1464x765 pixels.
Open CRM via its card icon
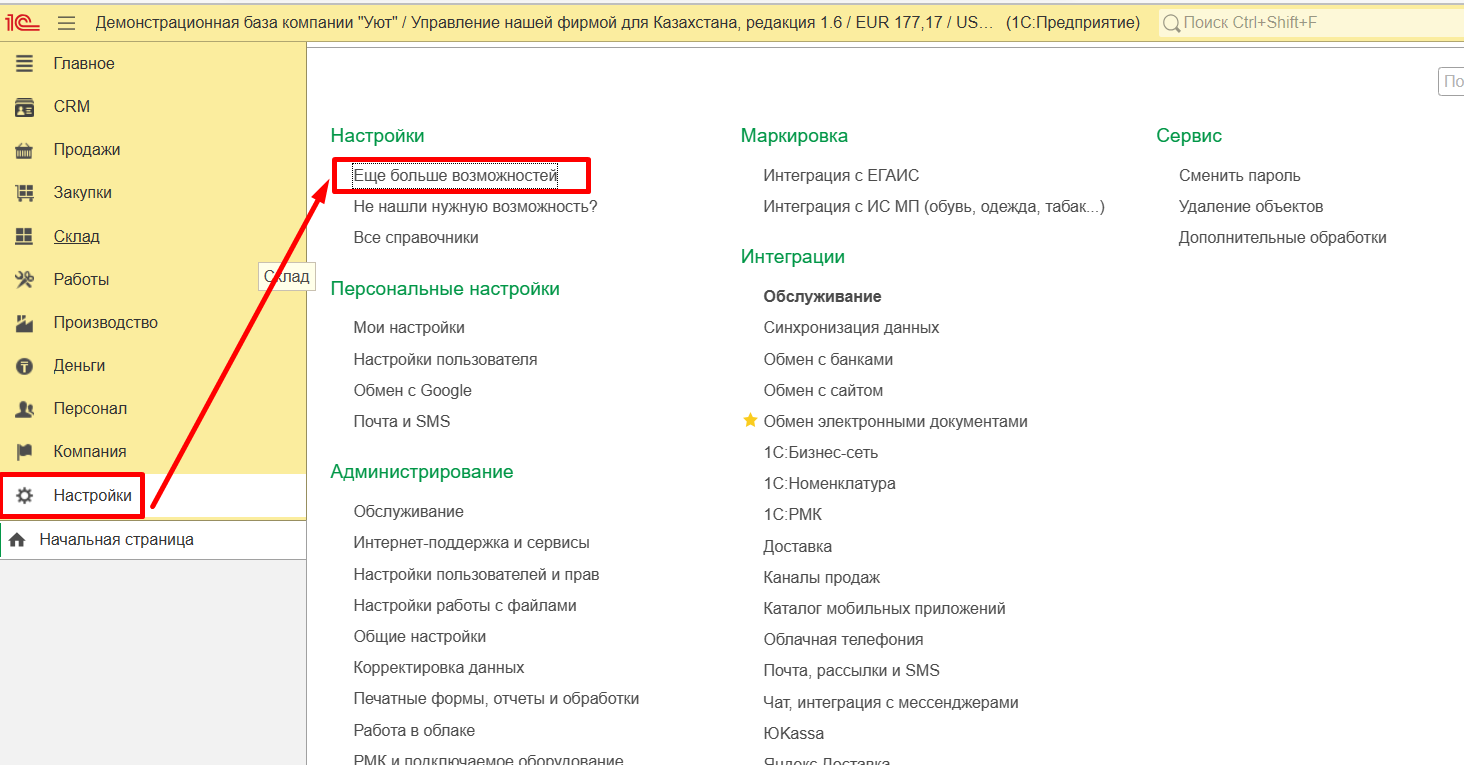(24, 106)
